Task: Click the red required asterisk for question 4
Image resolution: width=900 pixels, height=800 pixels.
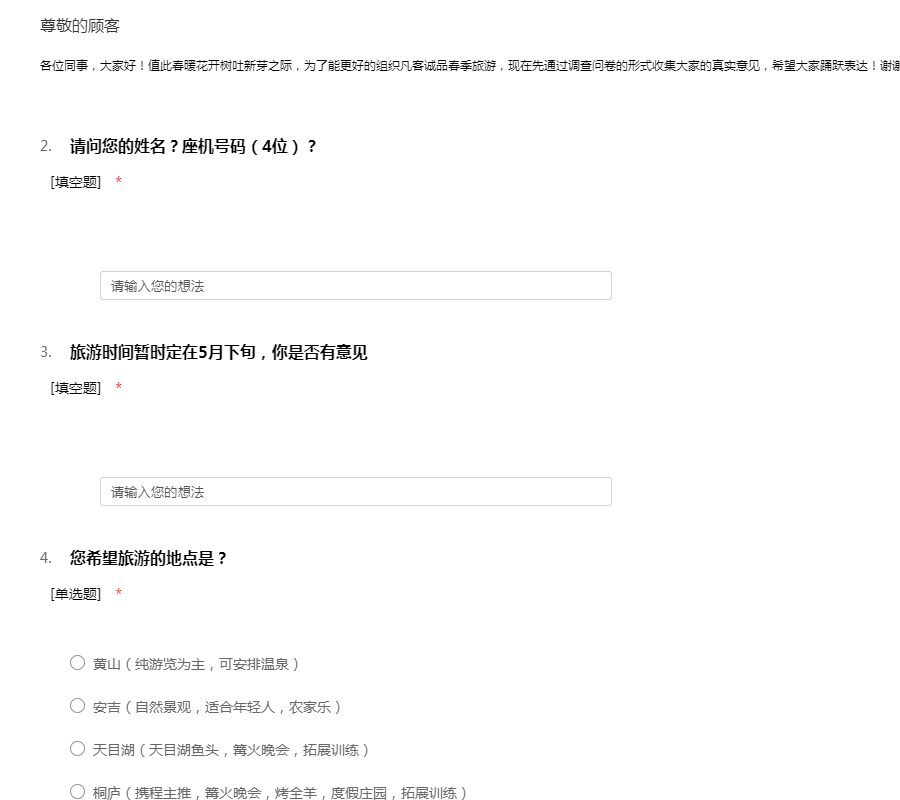Action: pyautogui.click(x=119, y=594)
